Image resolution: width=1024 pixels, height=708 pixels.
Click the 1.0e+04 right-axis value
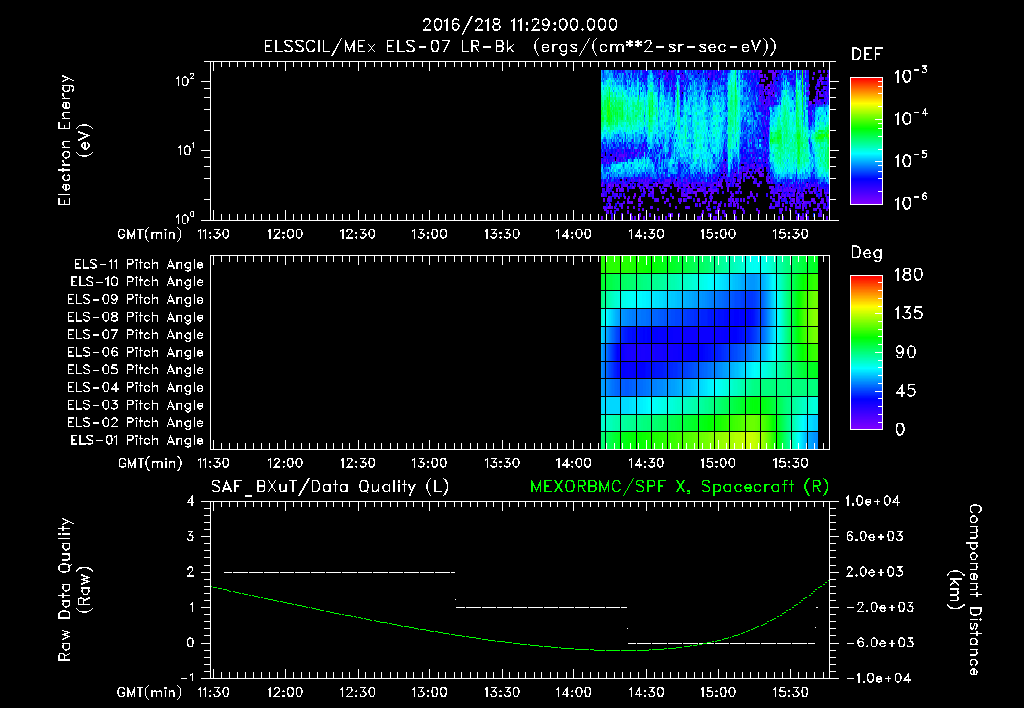tap(873, 502)
